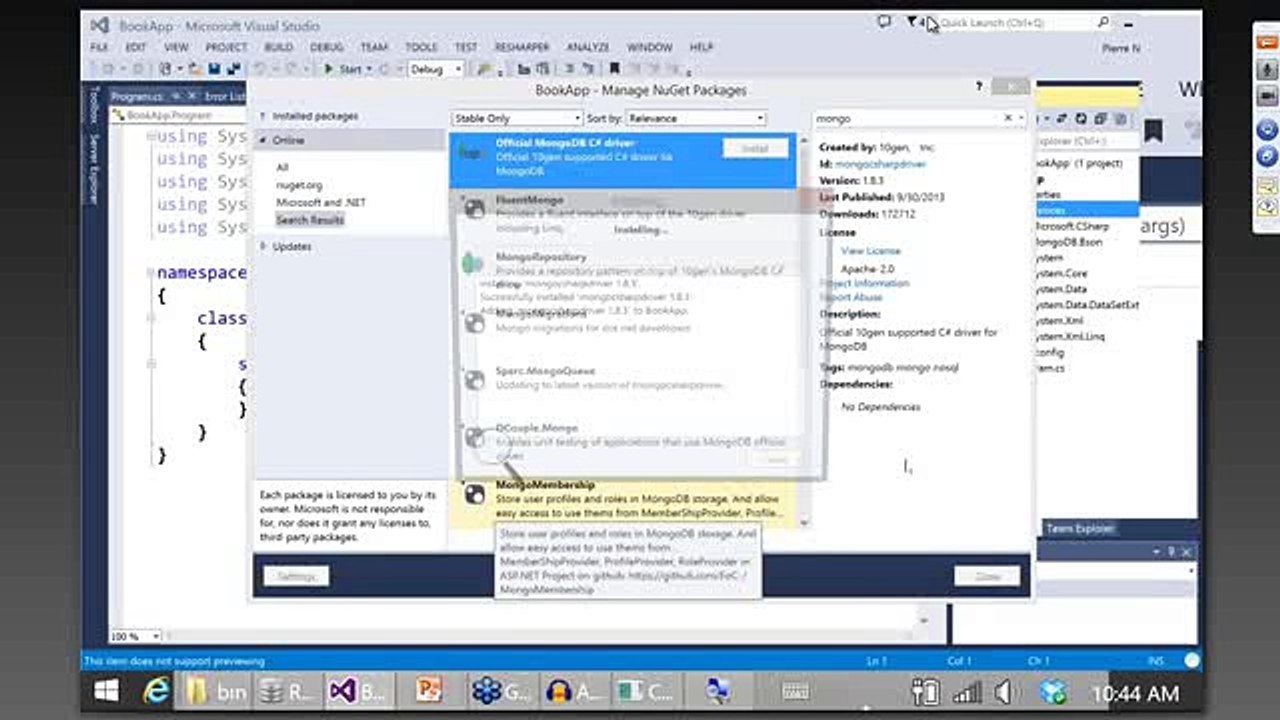
Task: Open Internet Explorer from taskbar
Action: tap(156, 691)
